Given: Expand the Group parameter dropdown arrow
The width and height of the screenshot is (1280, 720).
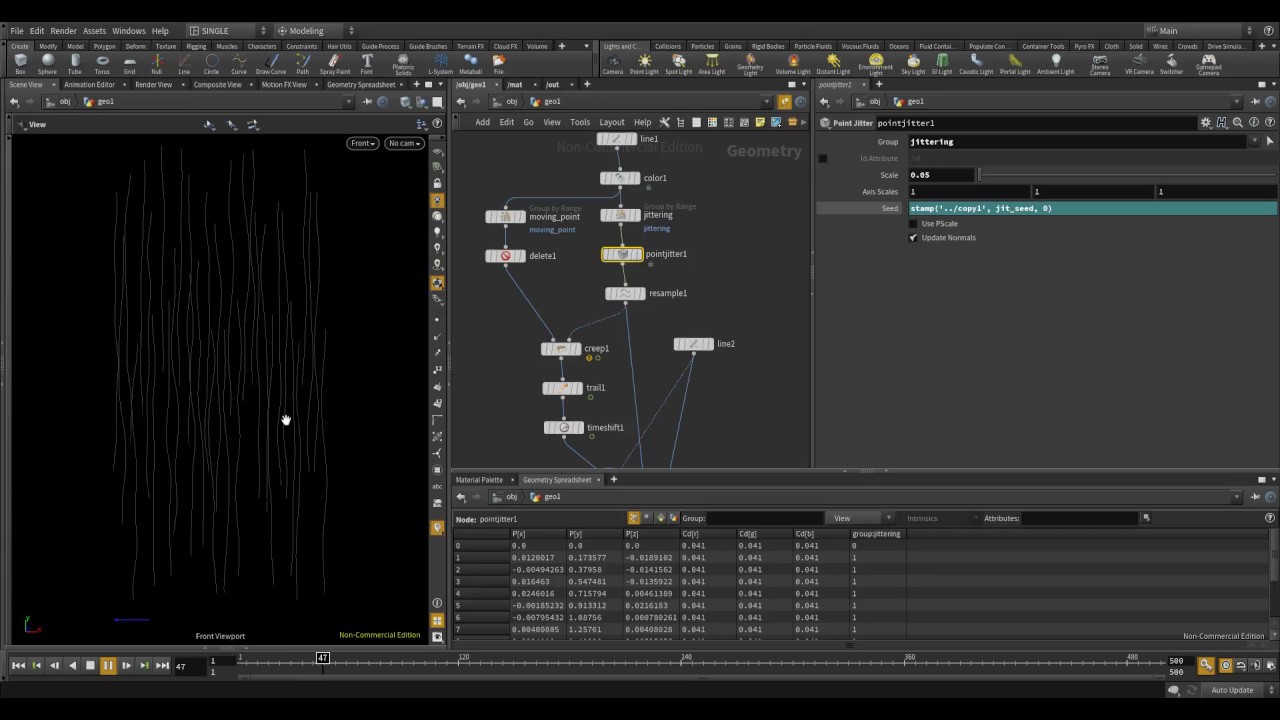Looking at the screenshot, I should coord(1254,142).
